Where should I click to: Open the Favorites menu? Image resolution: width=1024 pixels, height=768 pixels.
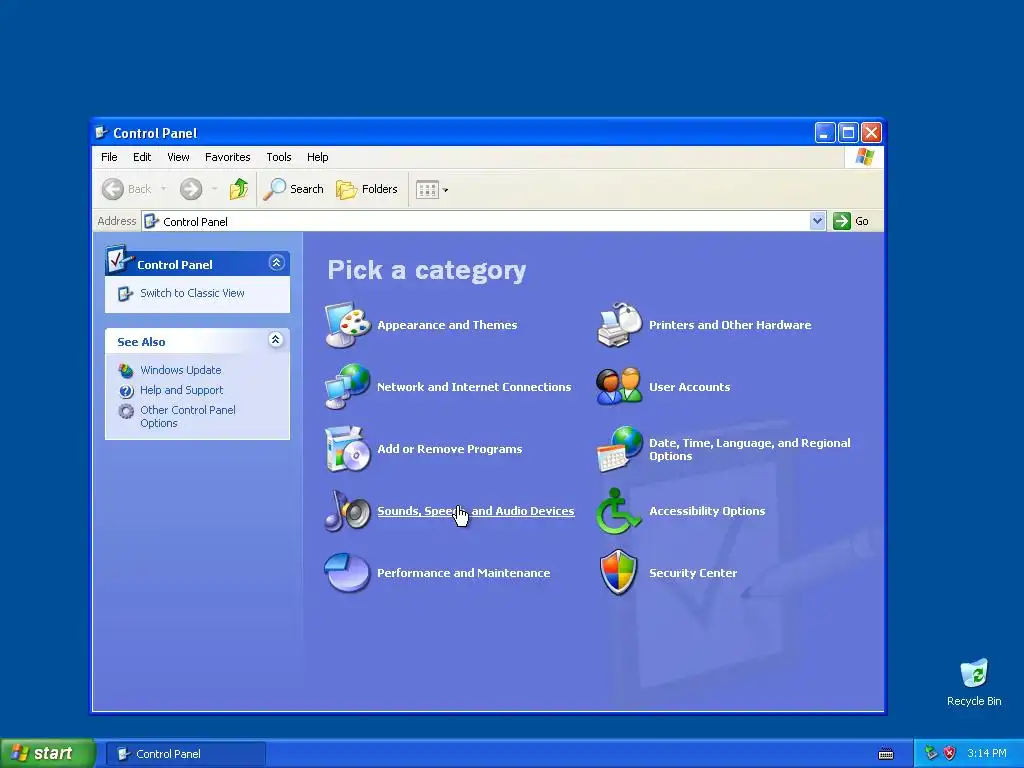227,157
